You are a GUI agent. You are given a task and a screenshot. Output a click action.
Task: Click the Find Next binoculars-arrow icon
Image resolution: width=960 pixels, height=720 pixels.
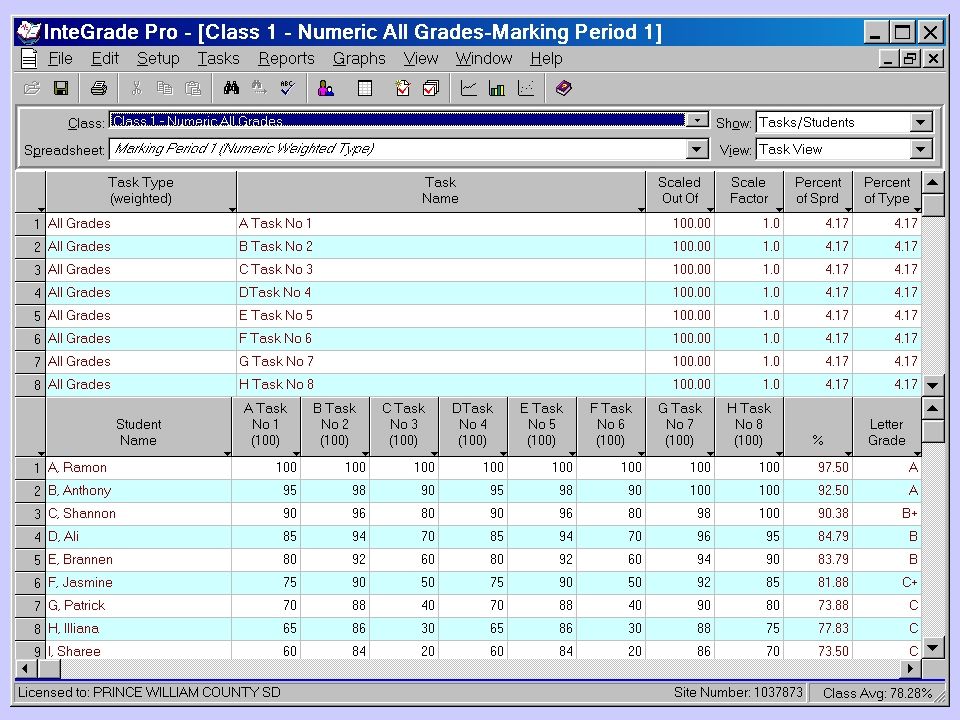click(x=259, y=88)
